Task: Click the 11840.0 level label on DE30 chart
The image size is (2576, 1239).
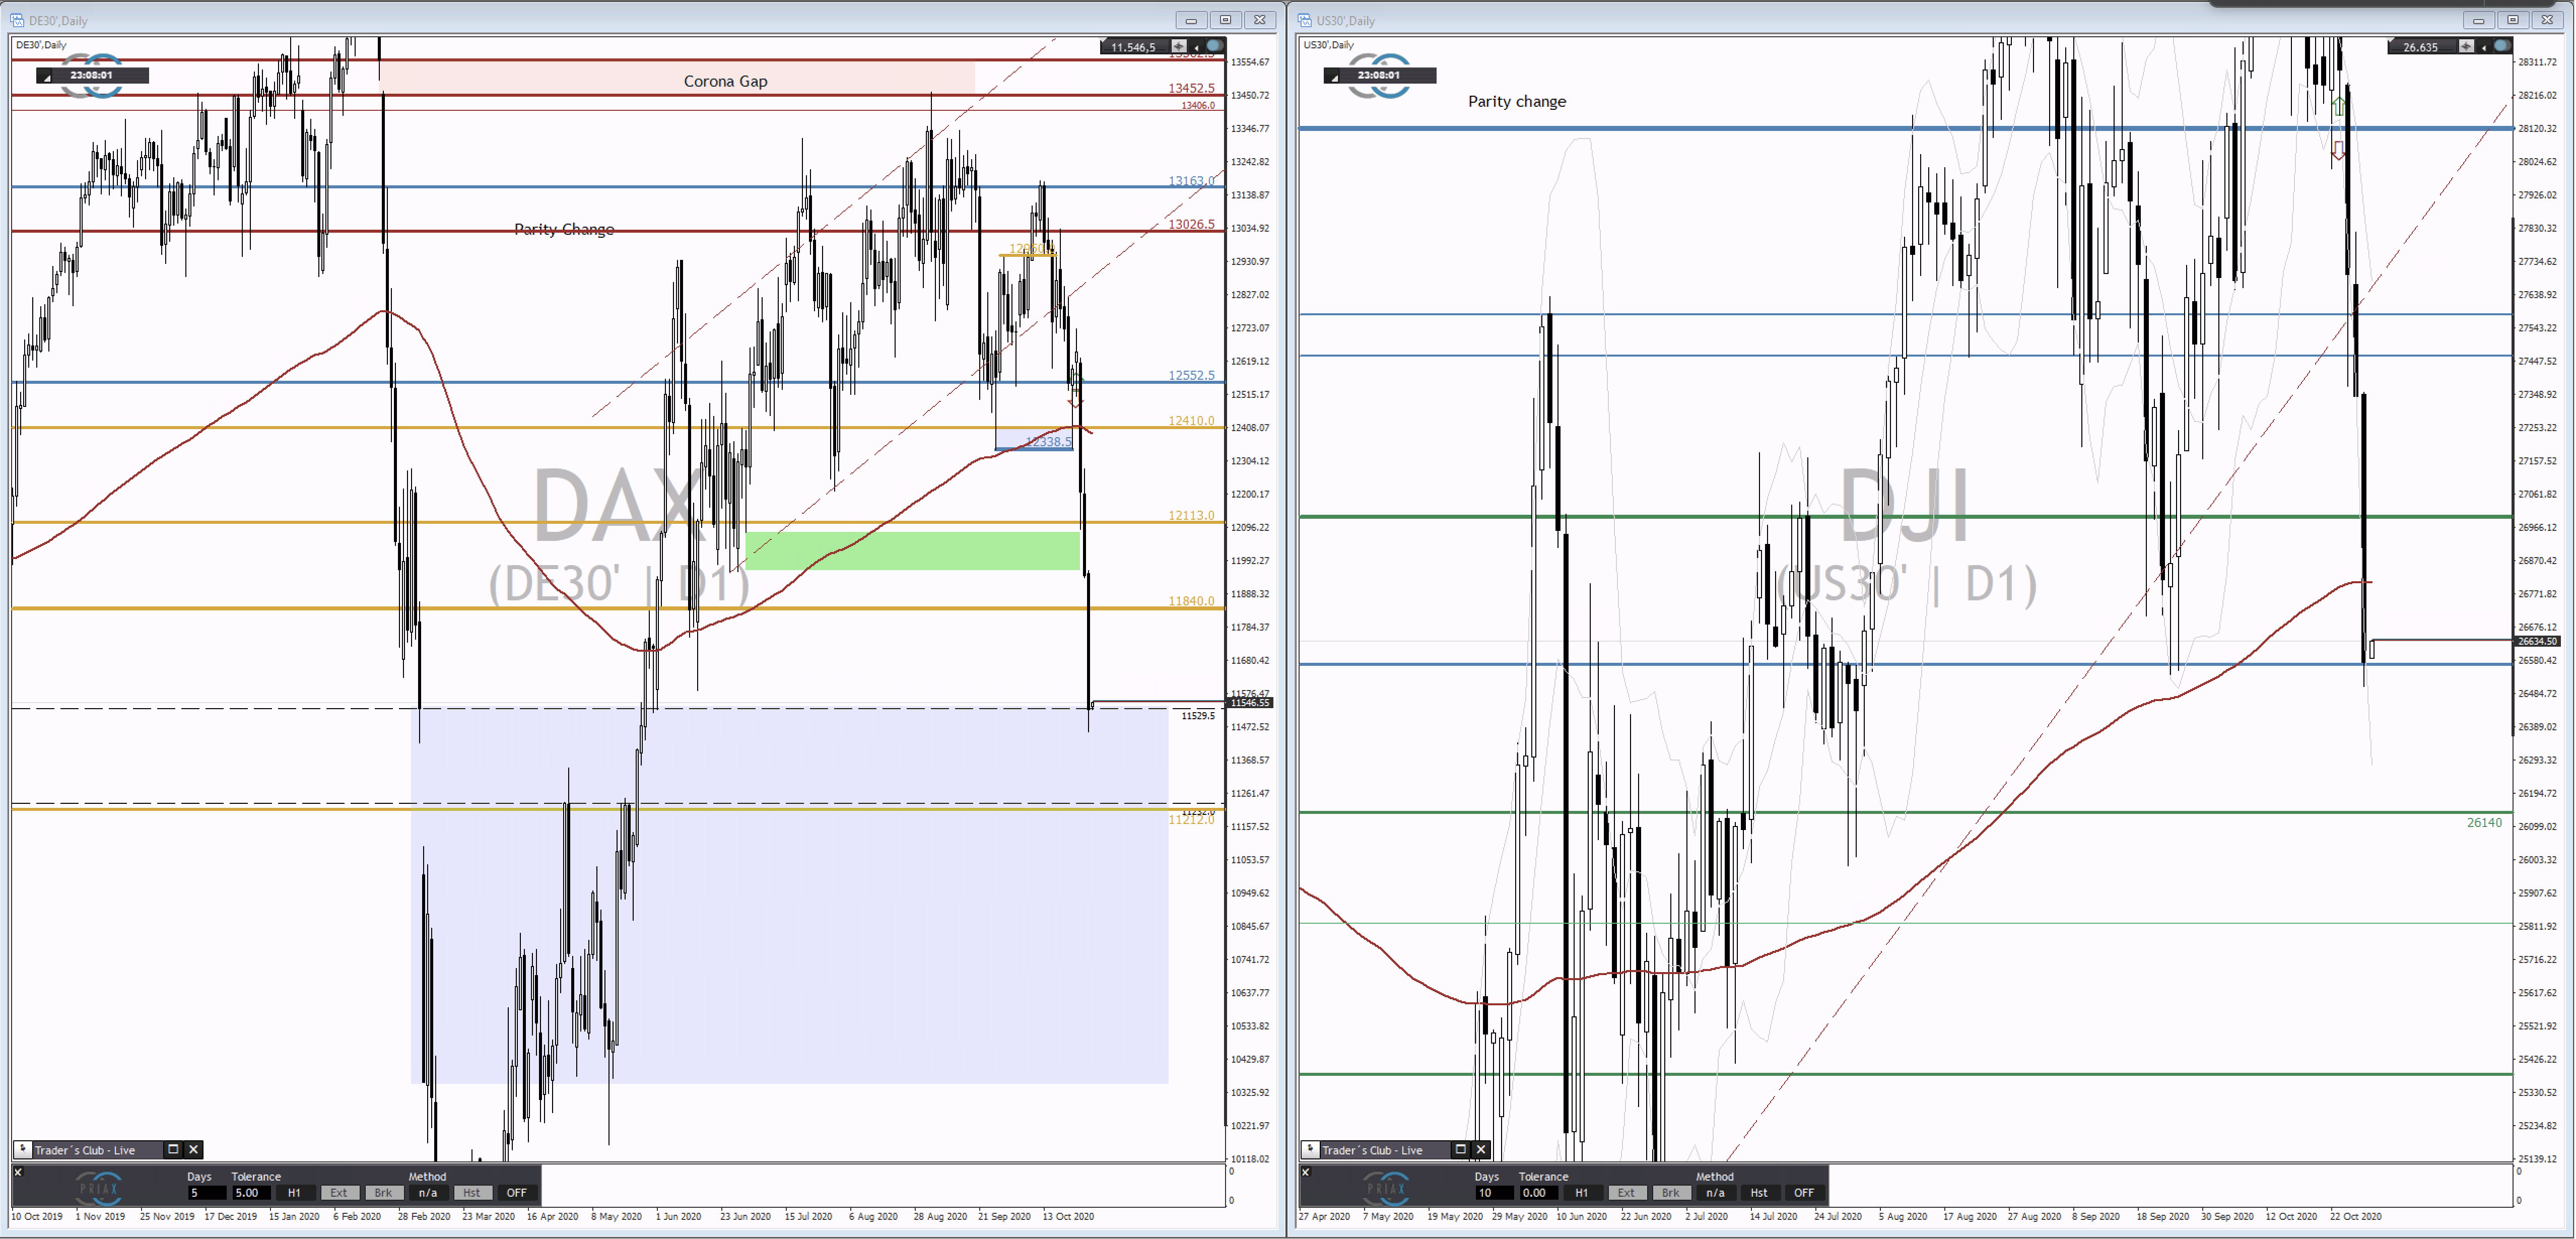Action: [x=1191, y=601]
